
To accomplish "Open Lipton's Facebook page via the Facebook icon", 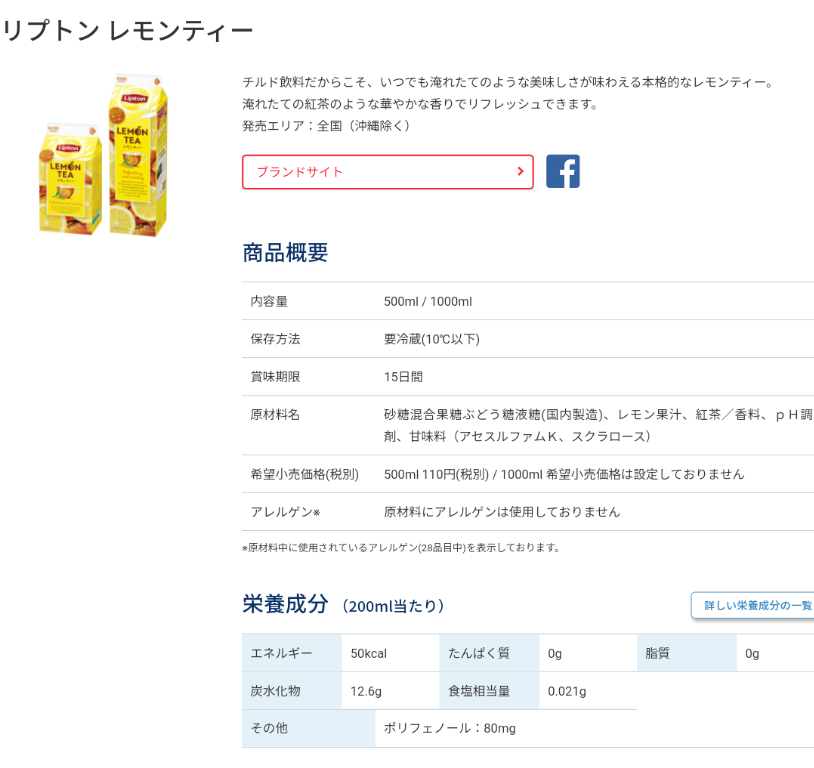I will 562,171.
